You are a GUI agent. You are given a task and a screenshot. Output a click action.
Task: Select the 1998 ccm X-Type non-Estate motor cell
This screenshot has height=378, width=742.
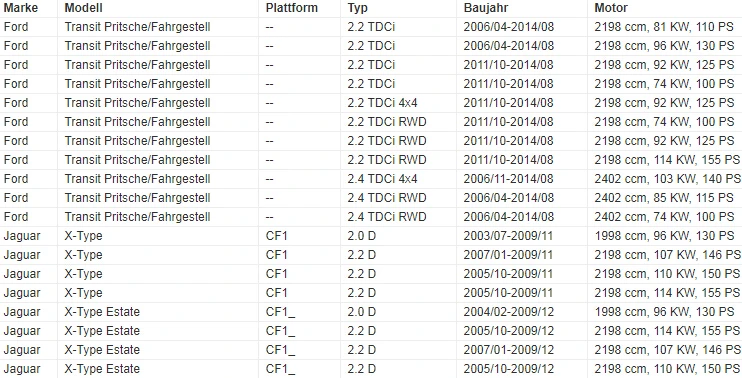(664, 236)
